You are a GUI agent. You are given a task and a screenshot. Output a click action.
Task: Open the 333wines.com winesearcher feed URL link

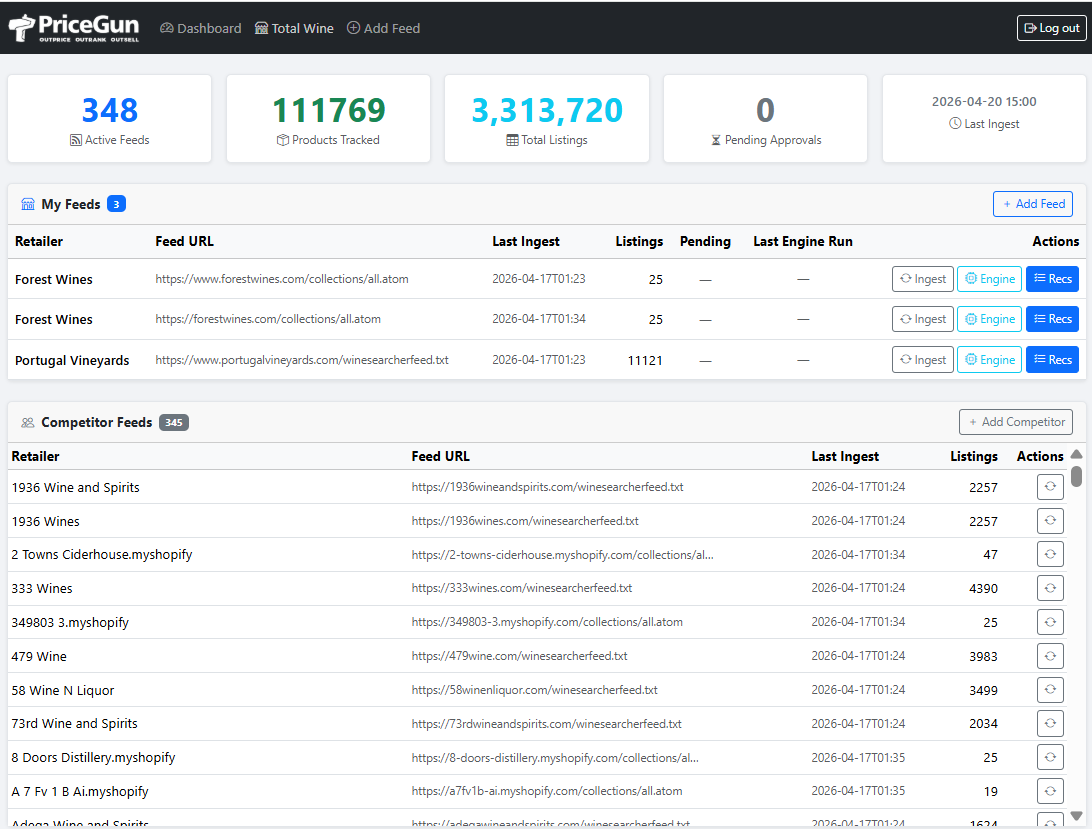(520, 588)
